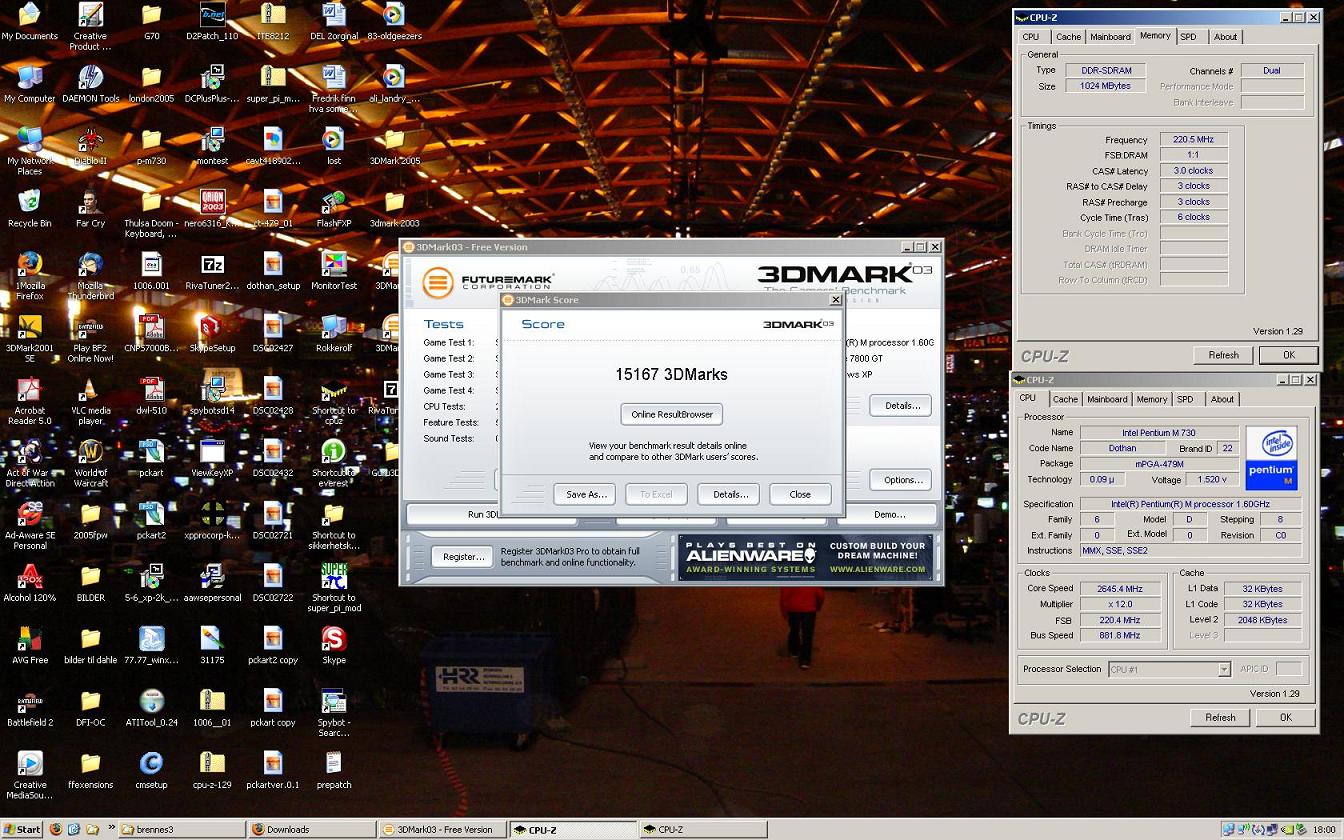This screenshot has height=840, width=1344.
Task: Click the Alienware advertisement banner
Action: pyautogui.click(x=805, y=557)
